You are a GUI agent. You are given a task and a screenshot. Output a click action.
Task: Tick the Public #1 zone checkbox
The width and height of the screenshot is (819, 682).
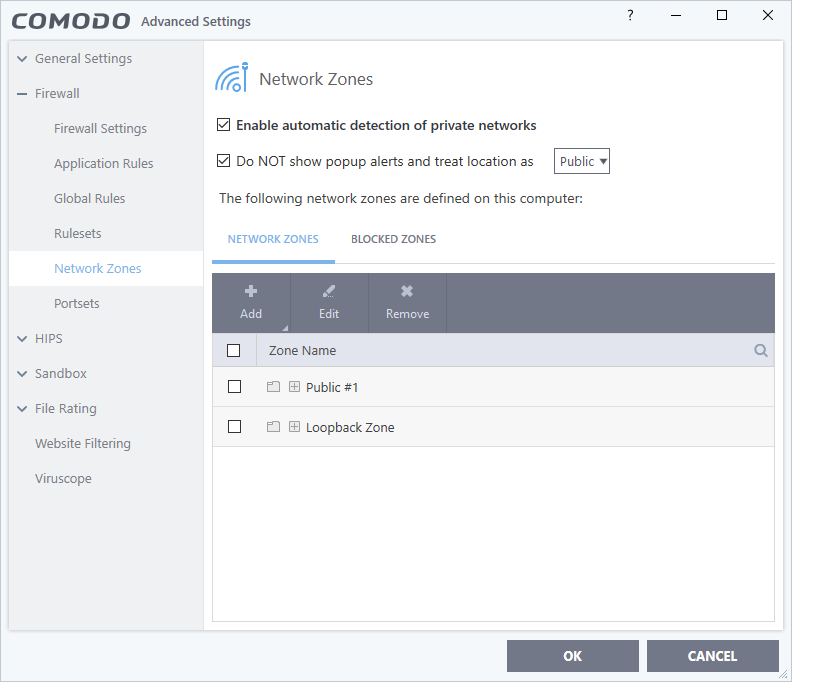(x=235, y=387)
